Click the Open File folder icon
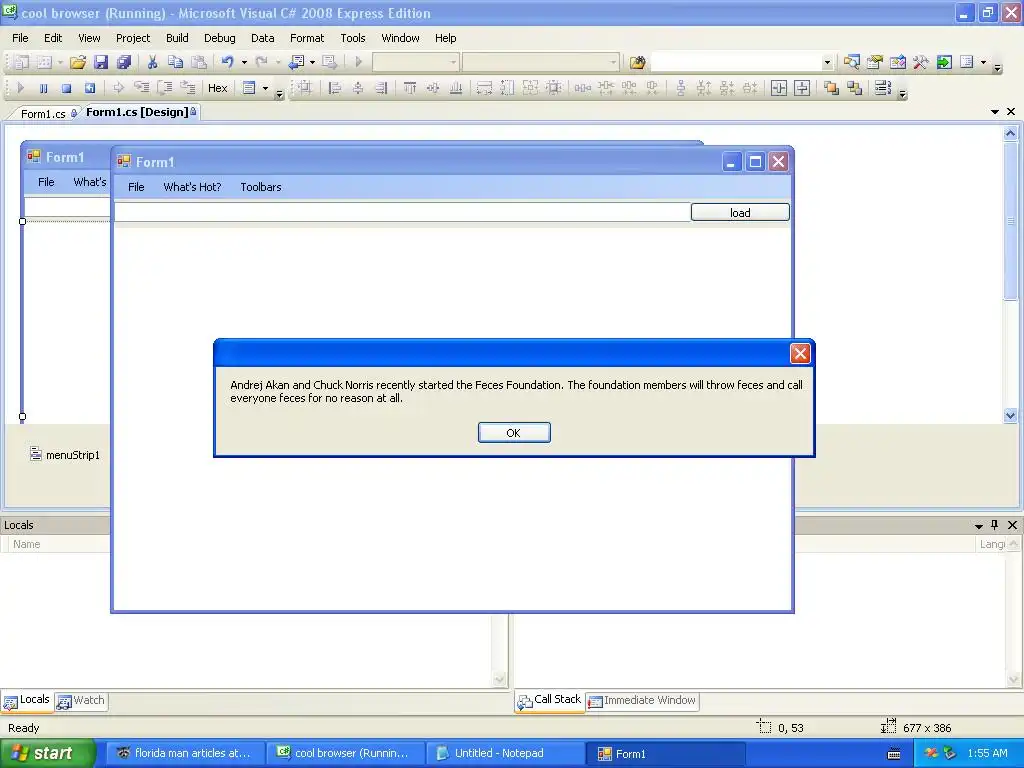 78,62
